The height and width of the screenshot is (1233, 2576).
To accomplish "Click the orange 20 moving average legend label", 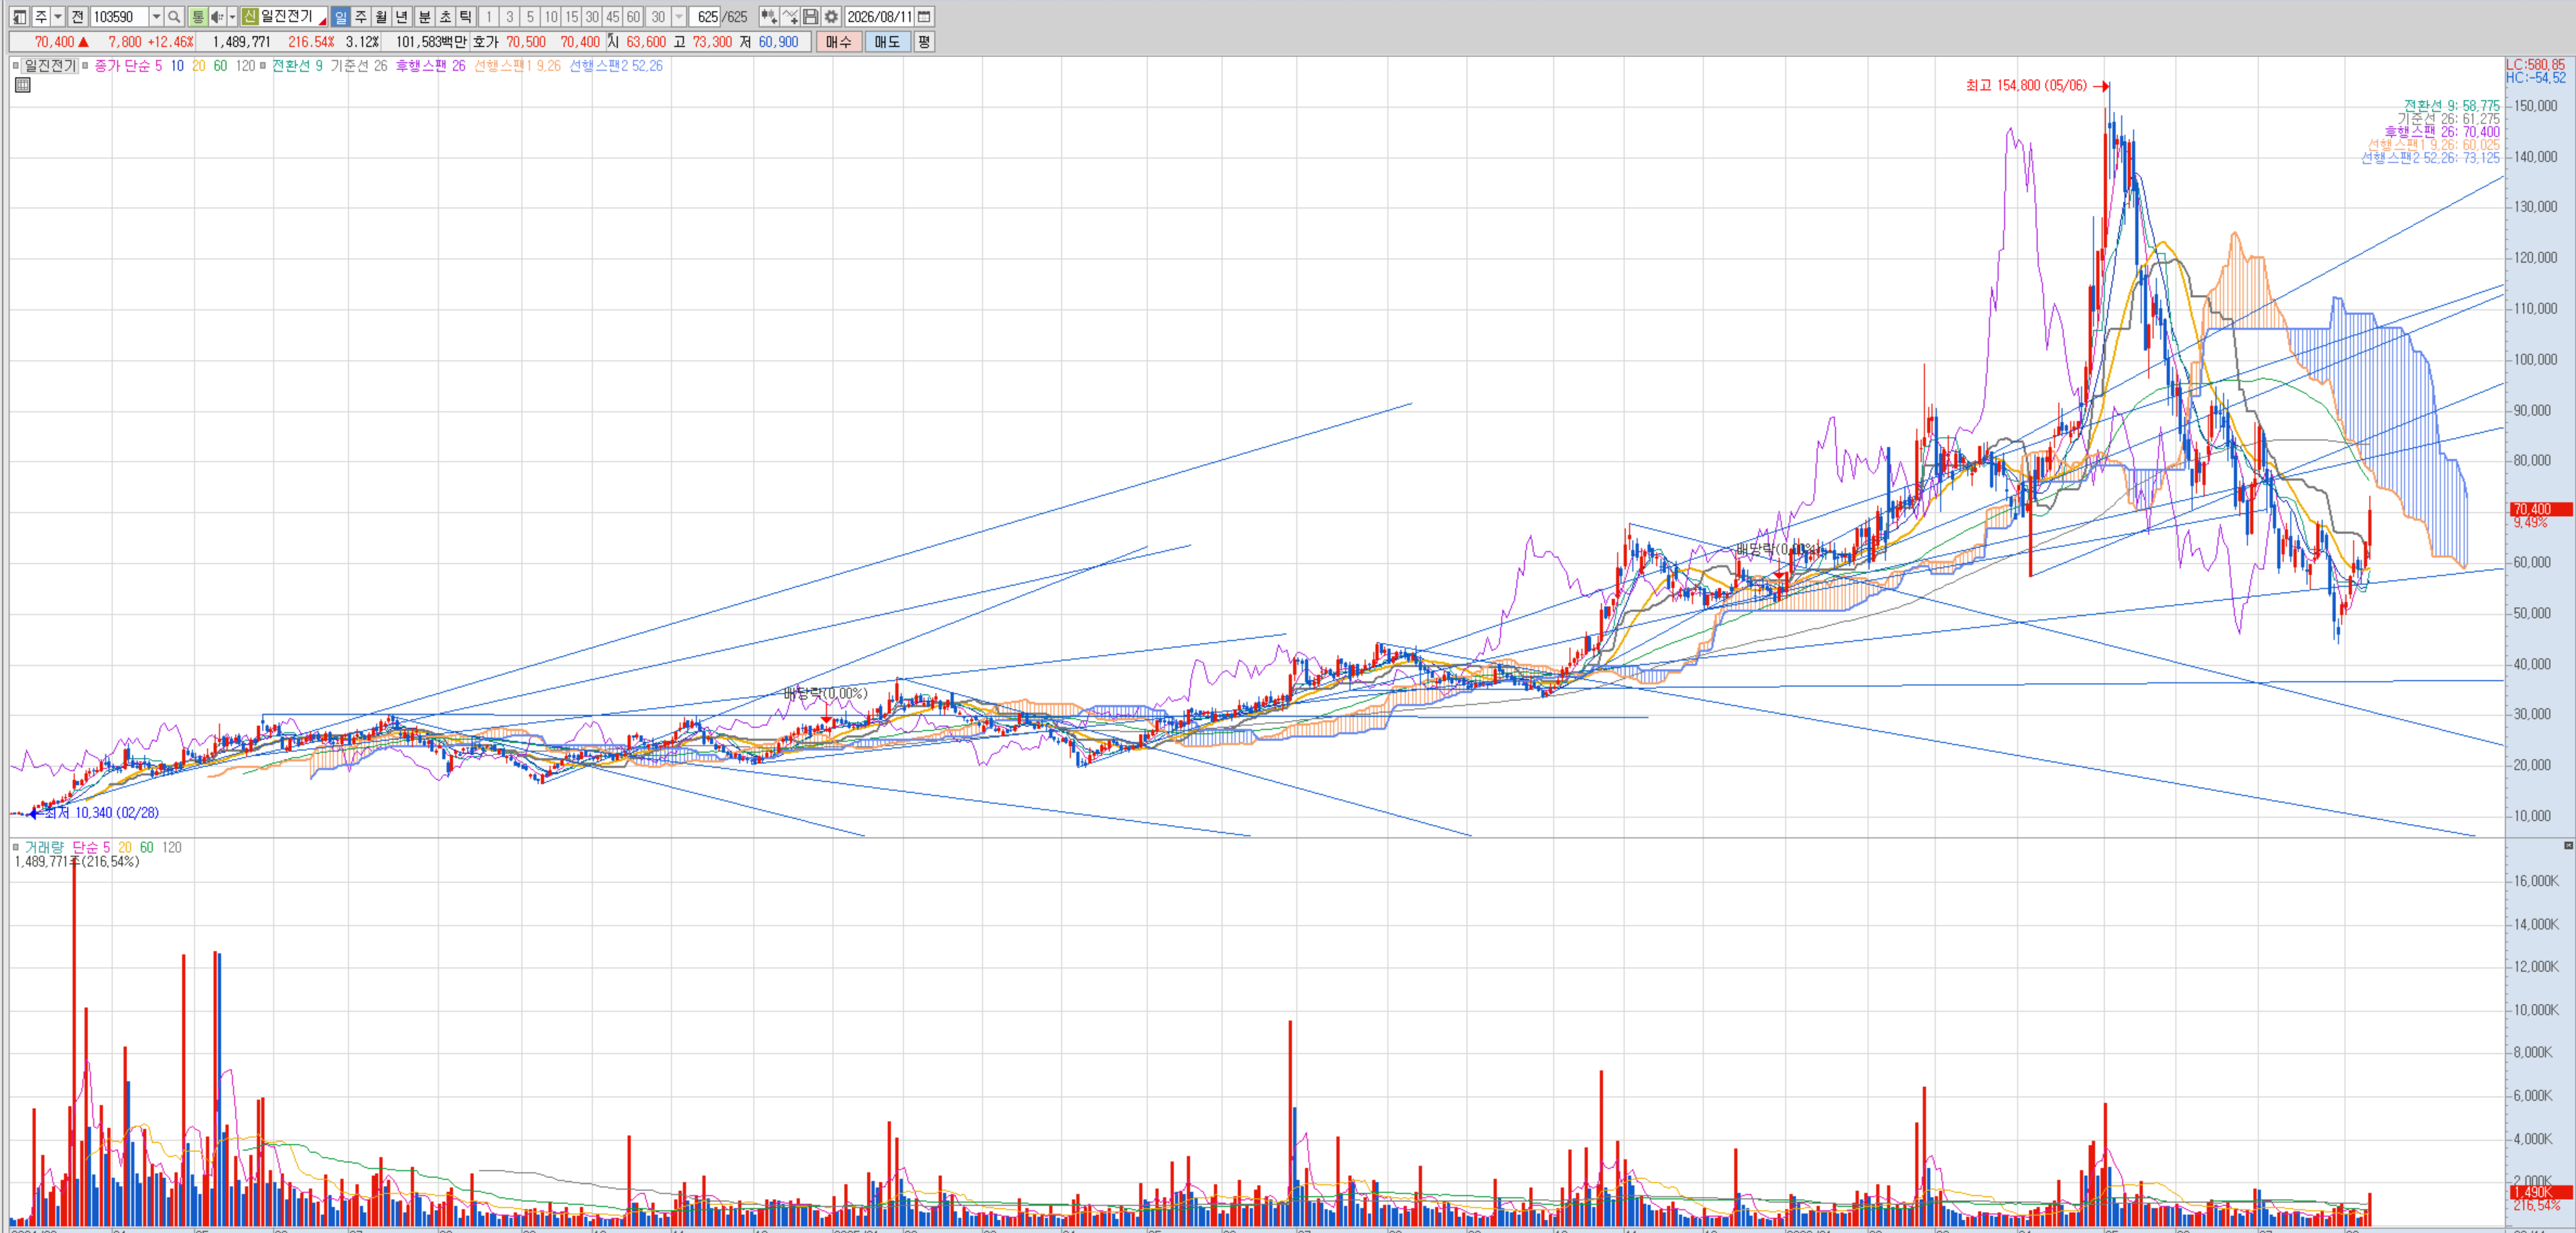I will (199, 66).
